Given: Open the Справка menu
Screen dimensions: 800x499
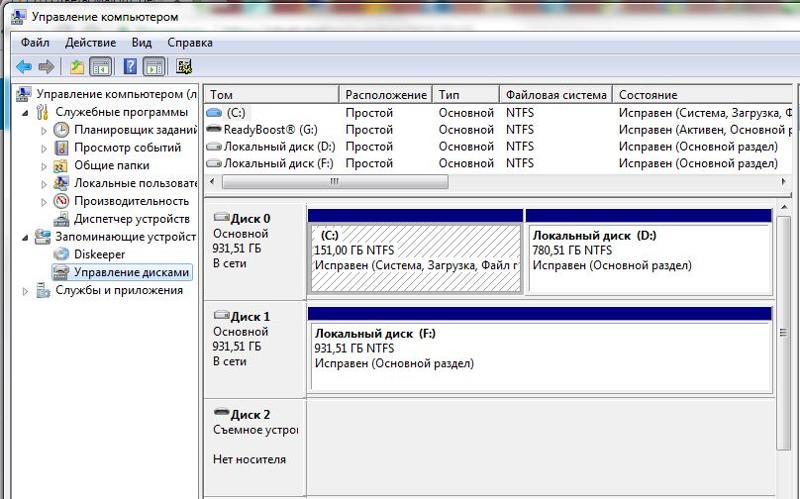Looking at the screenshot, I should coord(190,43).
